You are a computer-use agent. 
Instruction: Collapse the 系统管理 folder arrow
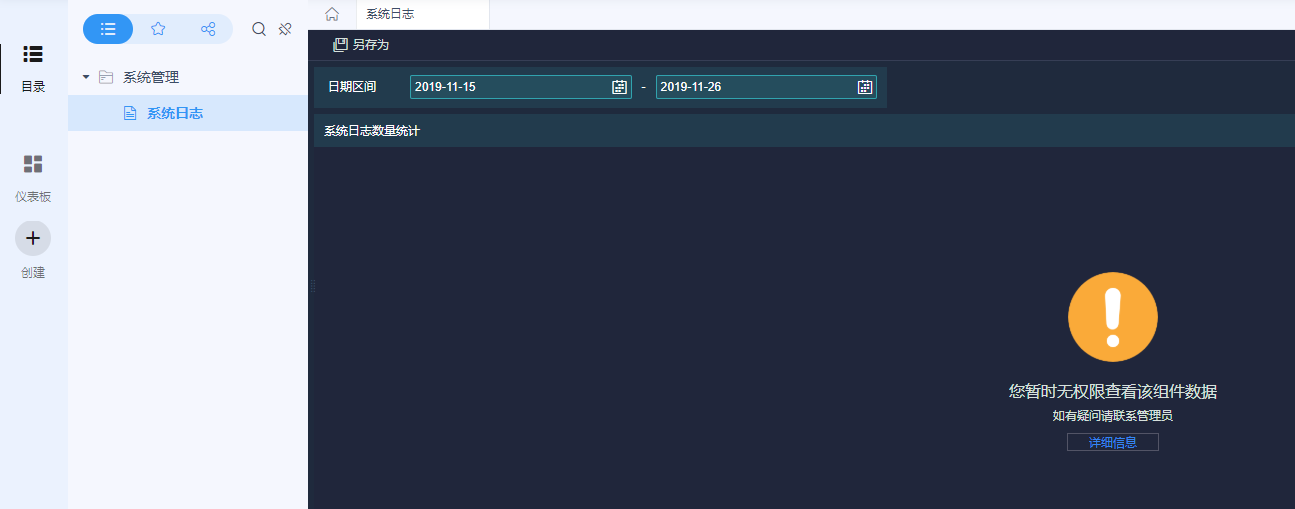86,77
